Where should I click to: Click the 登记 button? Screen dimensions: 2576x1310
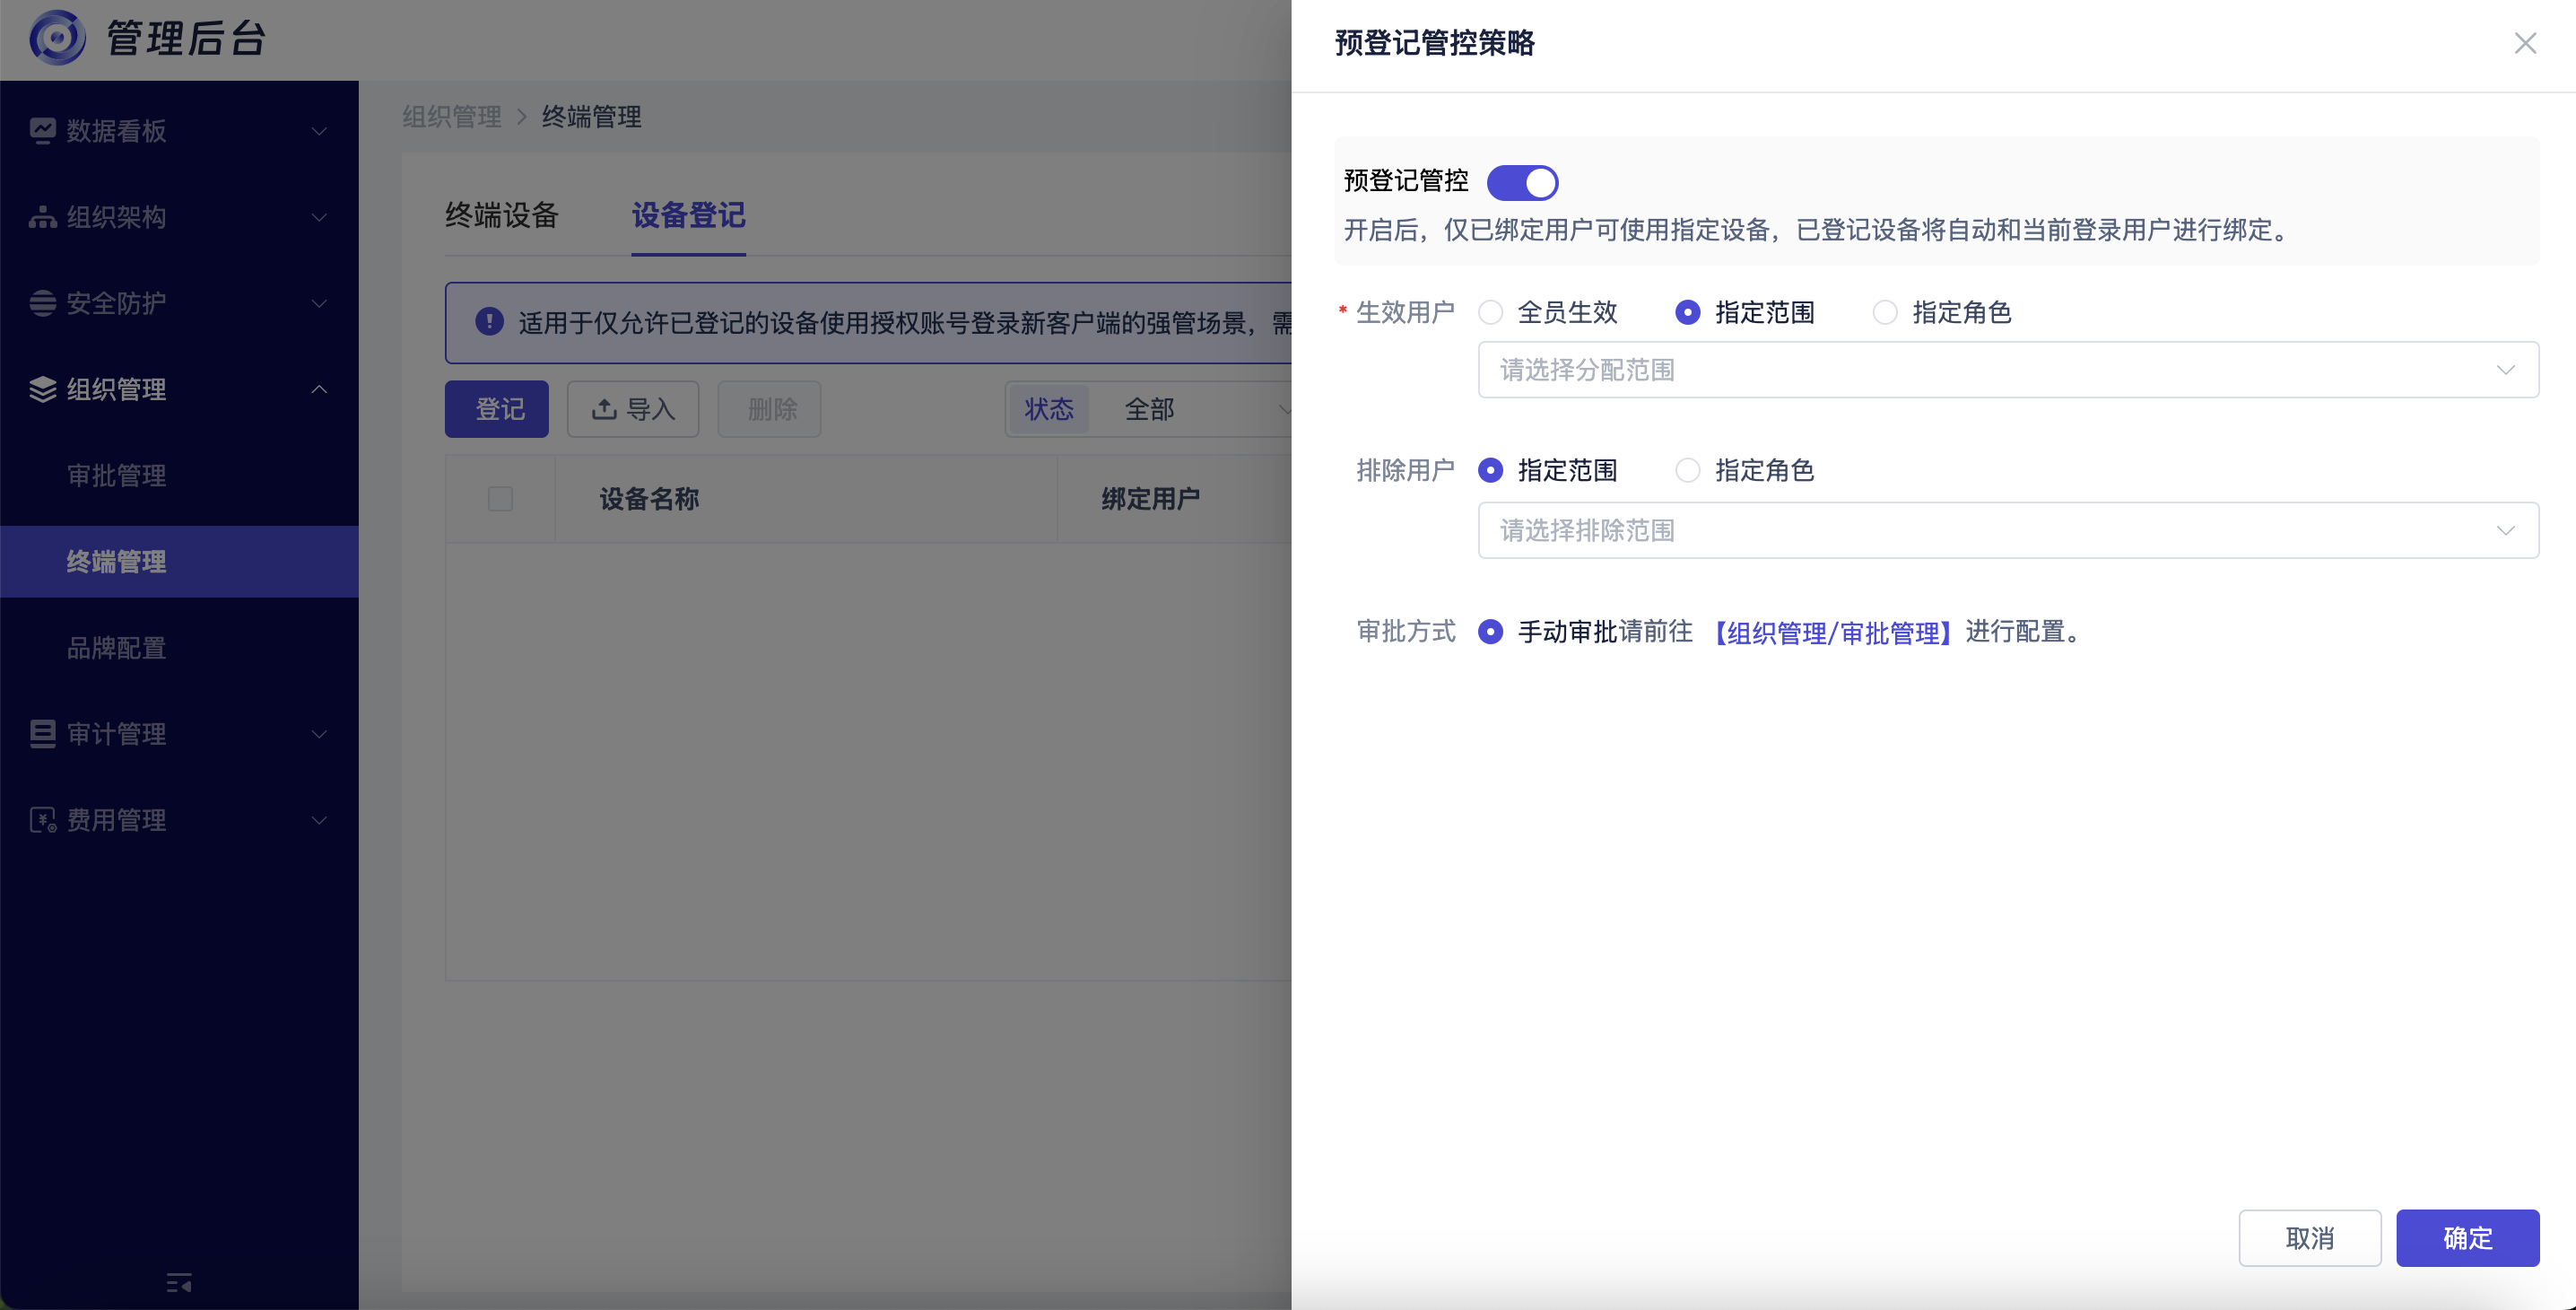point(497,409)
